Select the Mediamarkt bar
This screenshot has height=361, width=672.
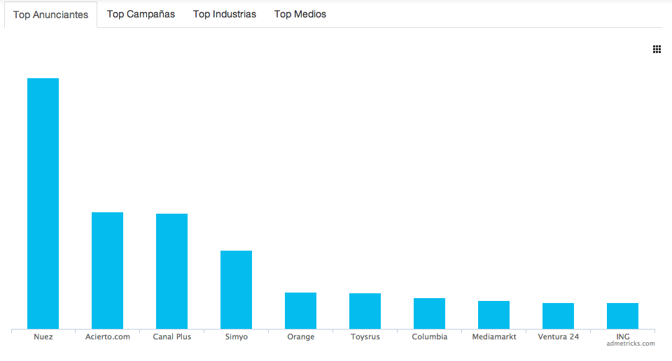click(x=494, y=315)
